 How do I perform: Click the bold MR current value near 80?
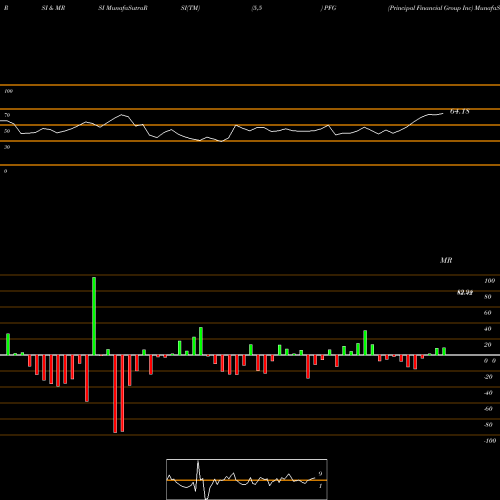(x=465, y=293)
